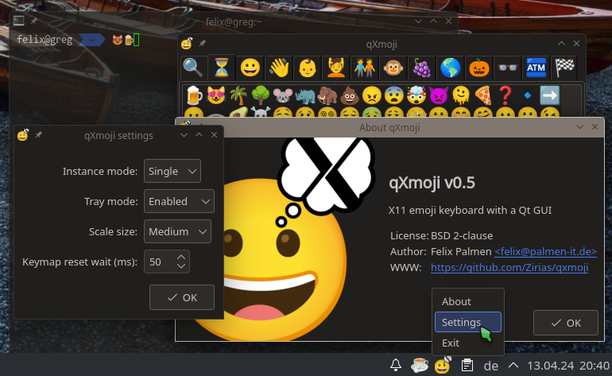612x376 pixels.
Task: Open notifications bell in system tray
Action: point(395,365)
